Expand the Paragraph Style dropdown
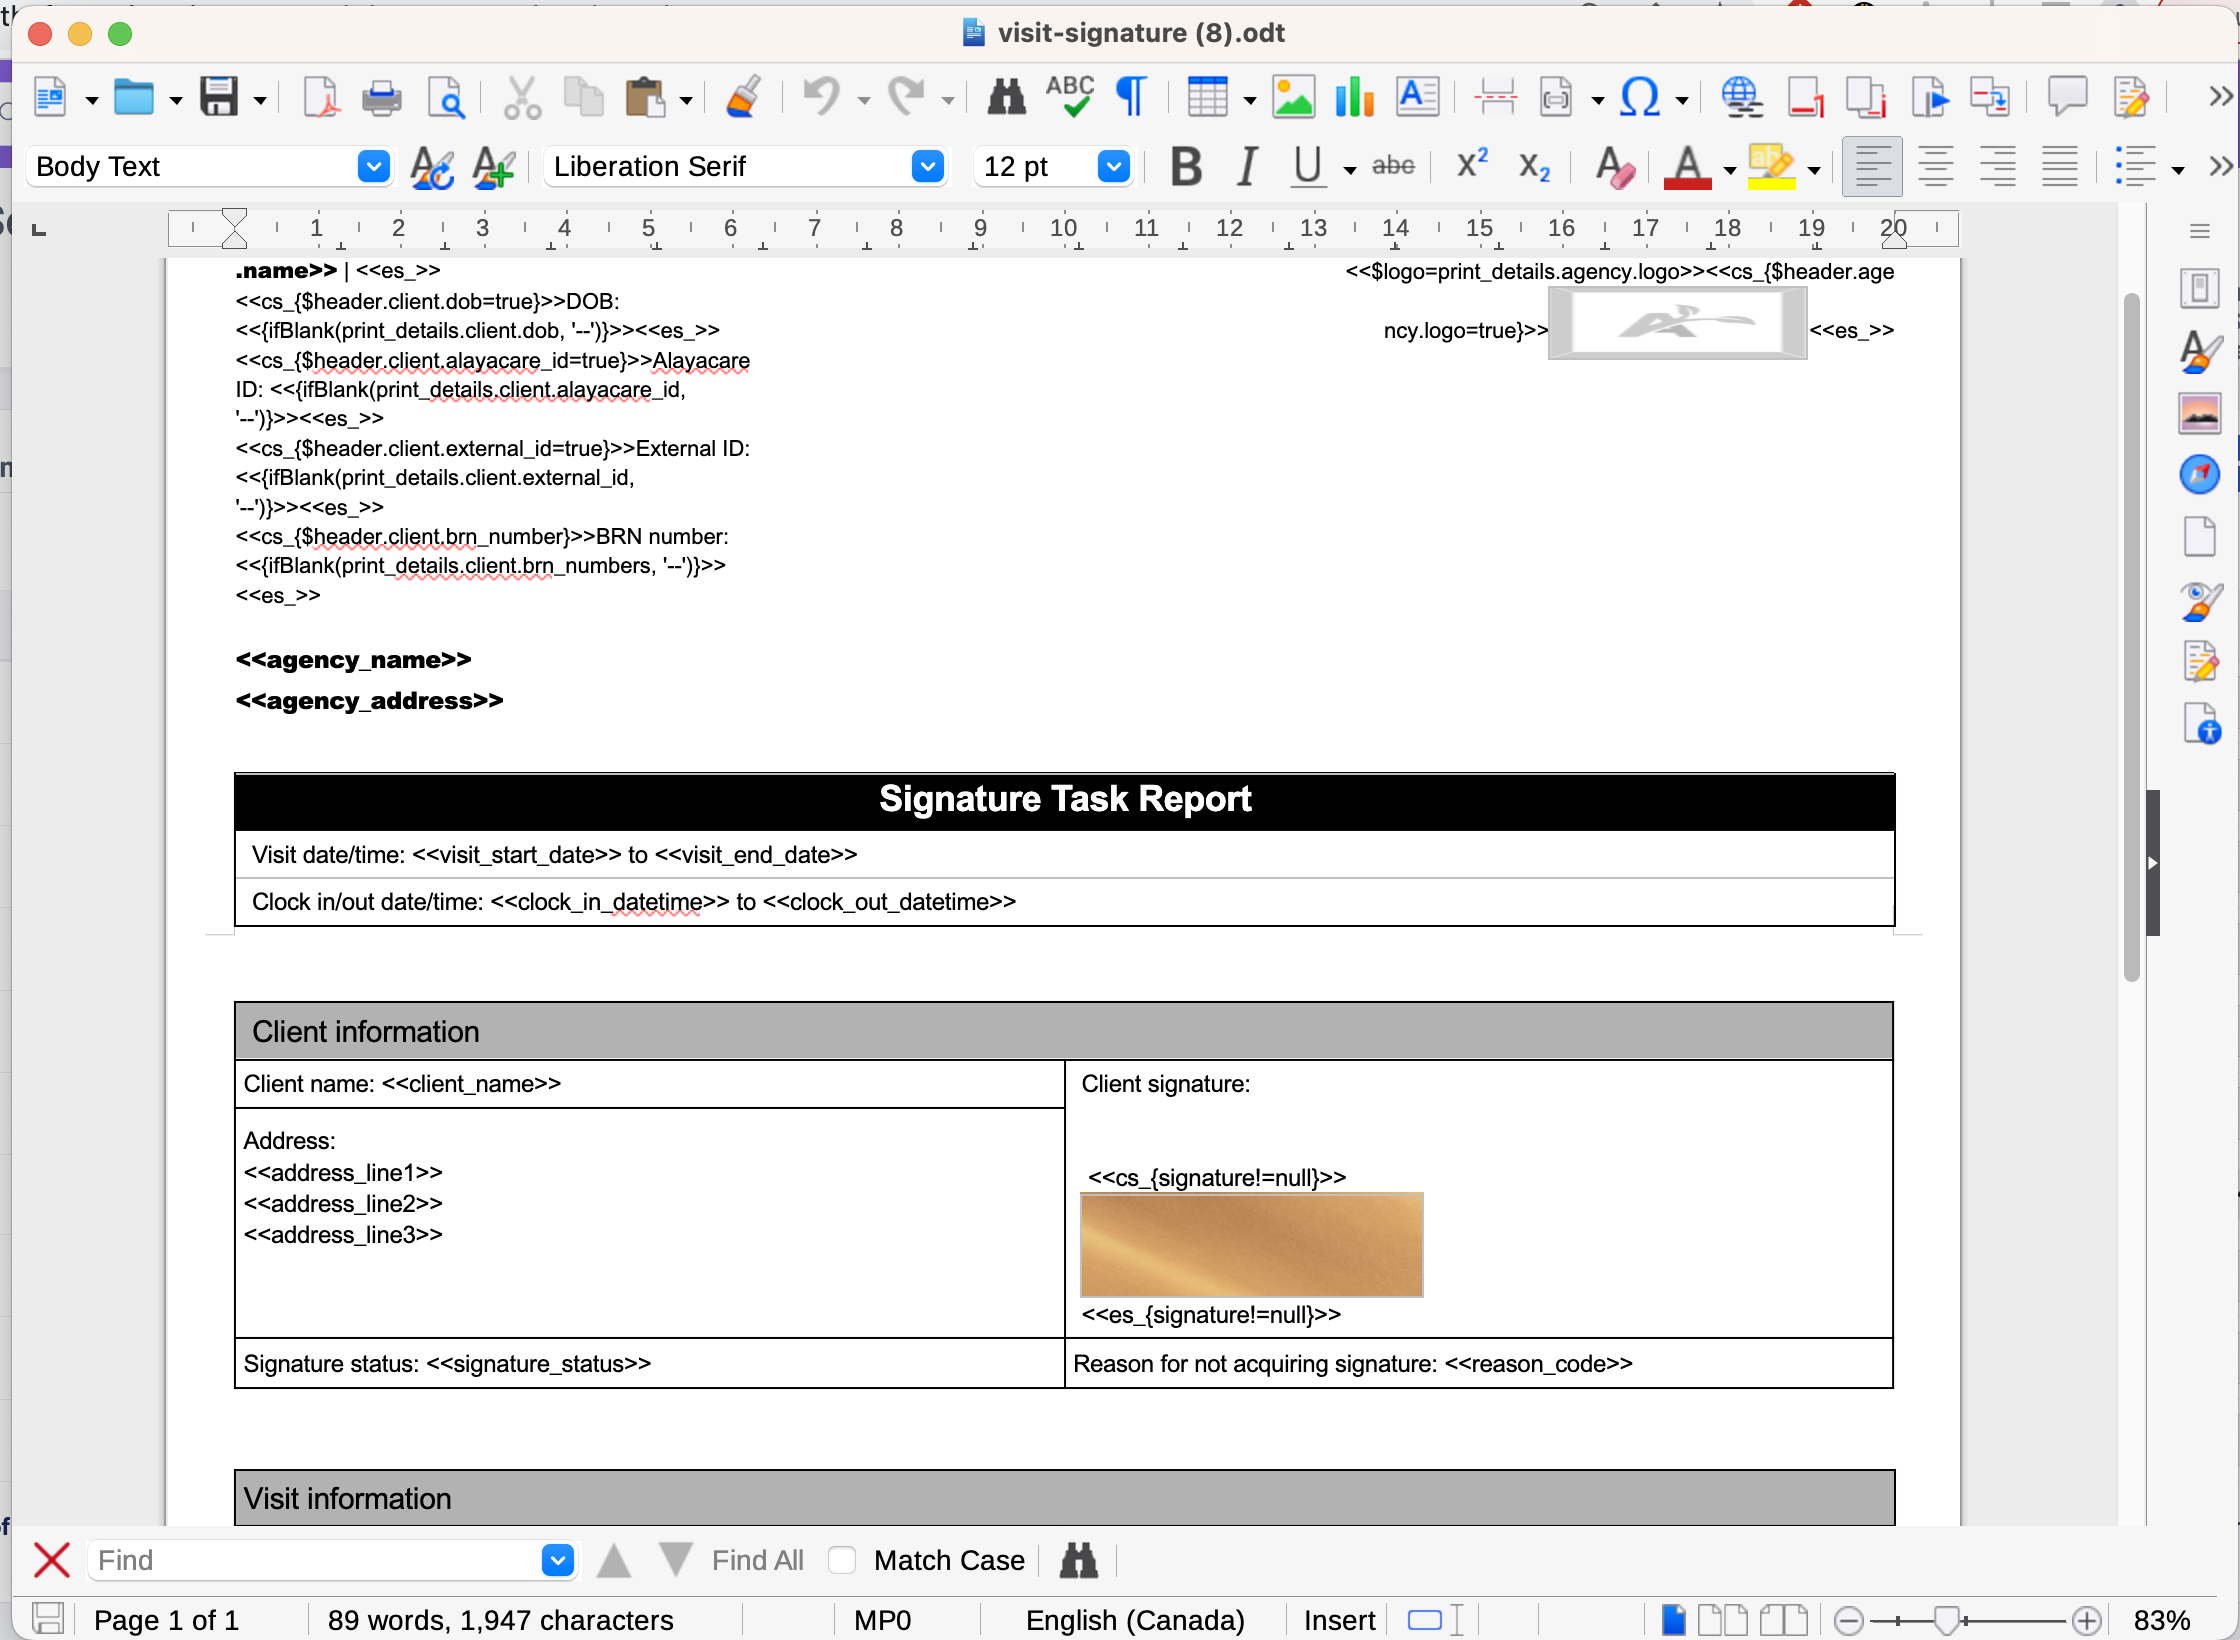Image resolution: width=2240 pixels, height=1640 pixels. 373,166
